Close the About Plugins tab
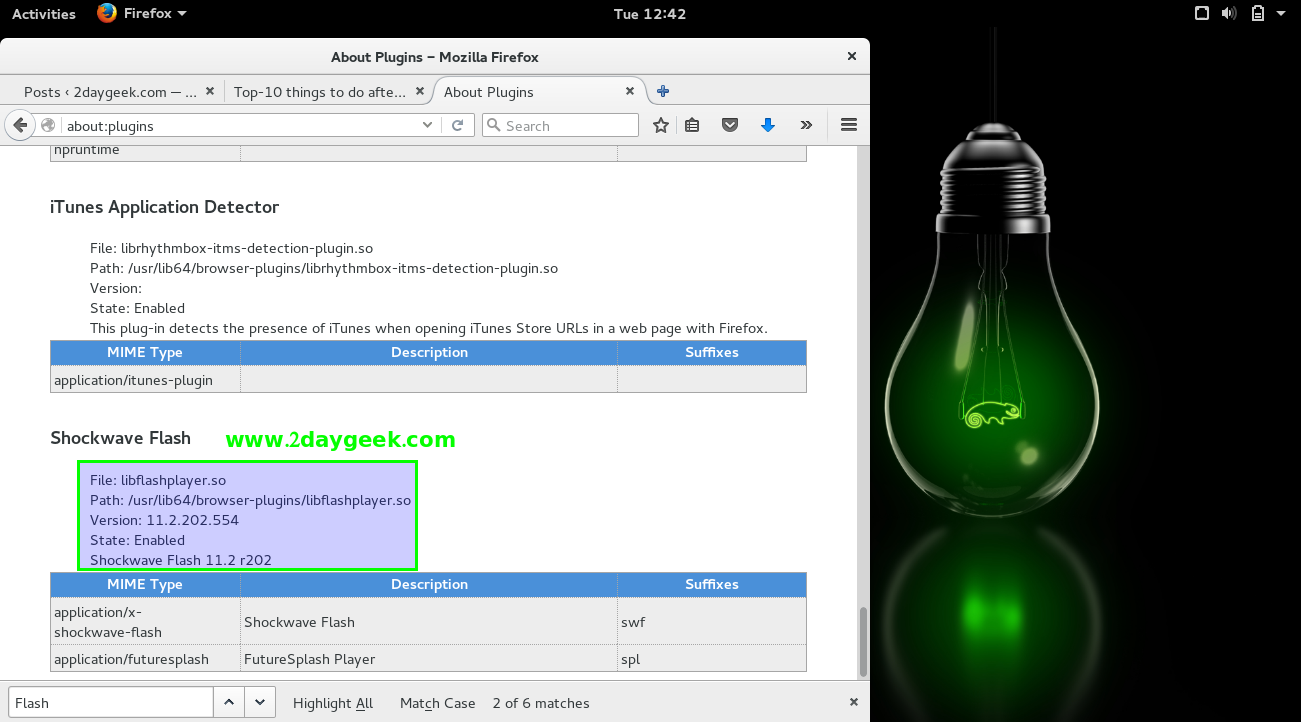1301x722 pixels. pyautogui.click(x=630, y=91)
